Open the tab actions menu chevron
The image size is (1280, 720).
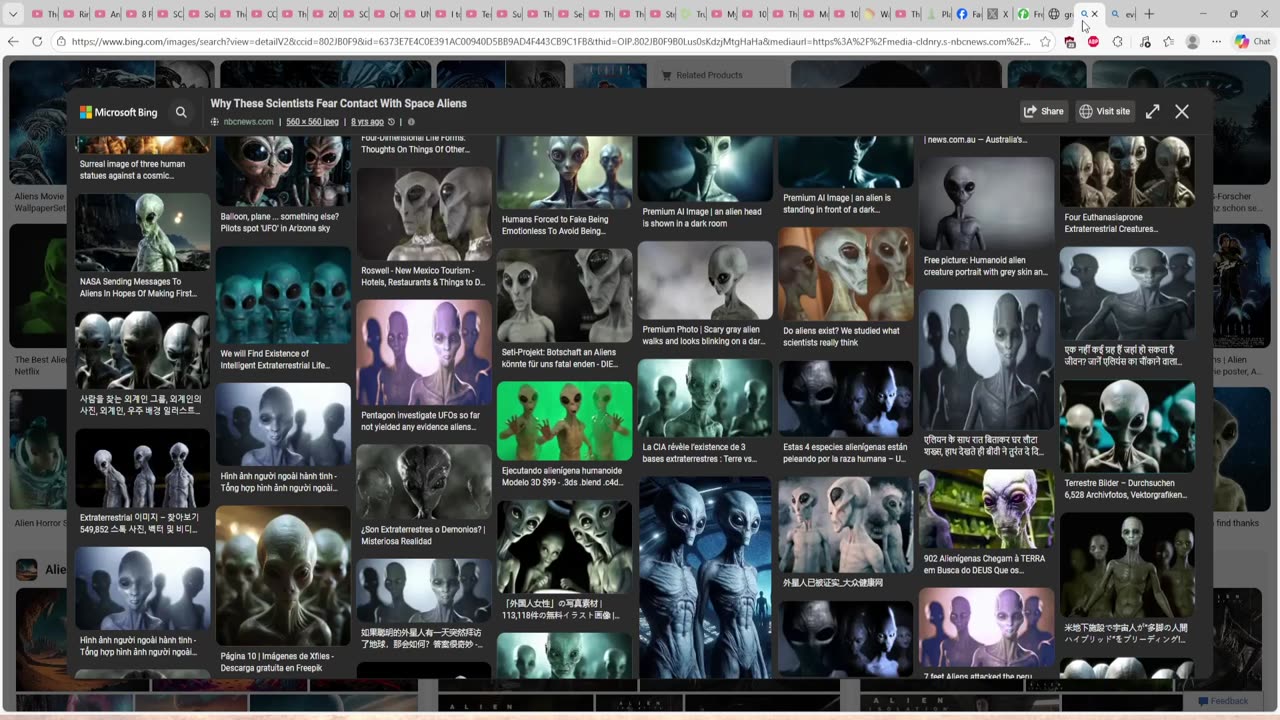[13, 14]
